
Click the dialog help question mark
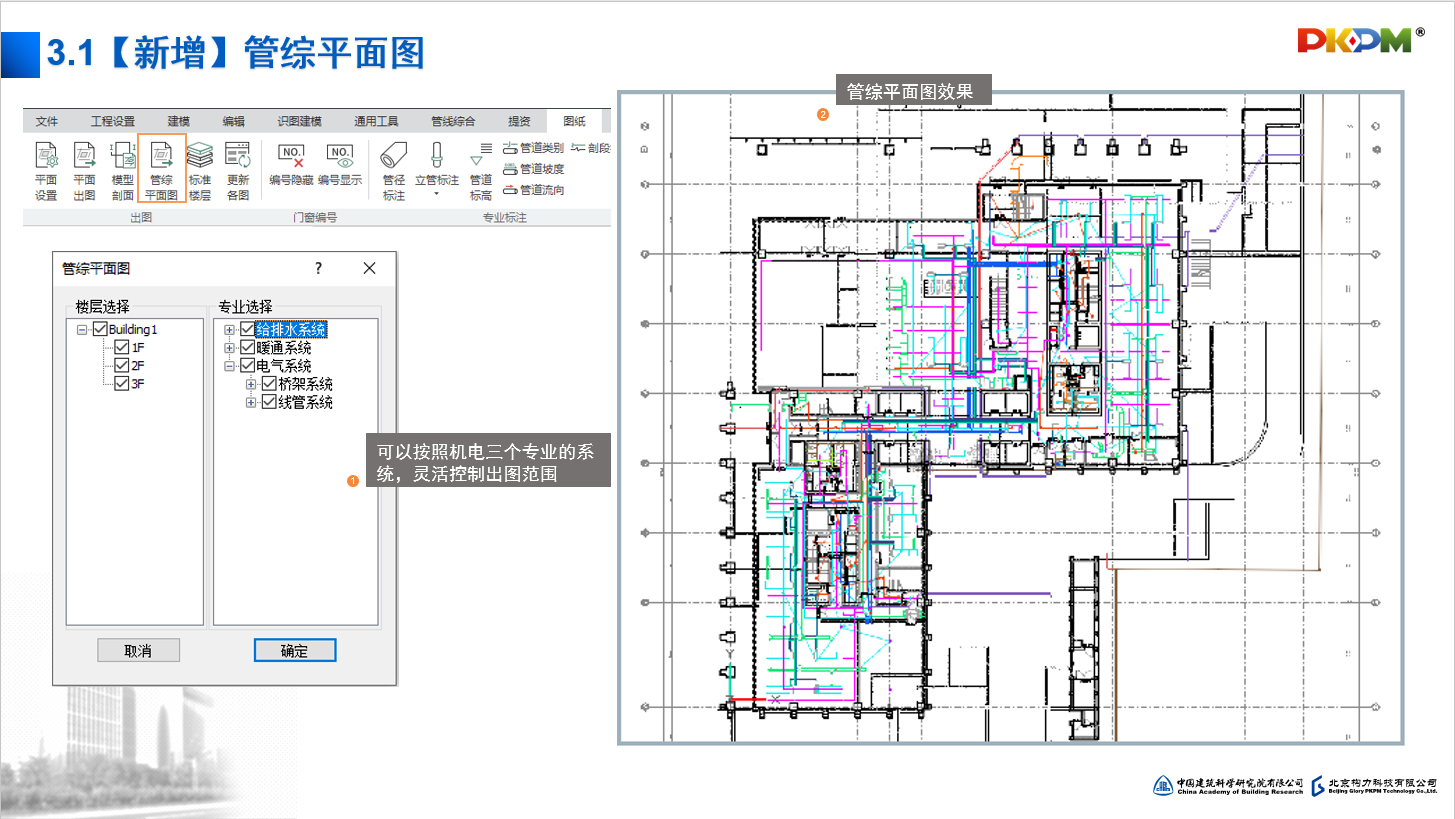pyautogui.click(x=318, y=268)
